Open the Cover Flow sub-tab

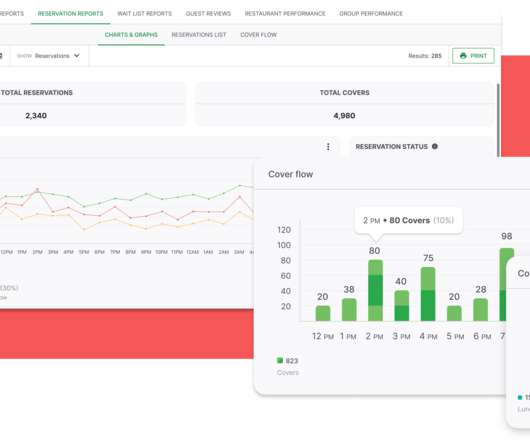click(259, 35)
